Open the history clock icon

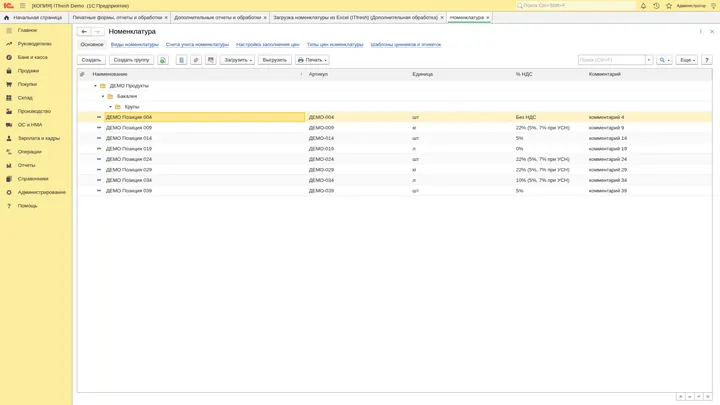point(656,6)
